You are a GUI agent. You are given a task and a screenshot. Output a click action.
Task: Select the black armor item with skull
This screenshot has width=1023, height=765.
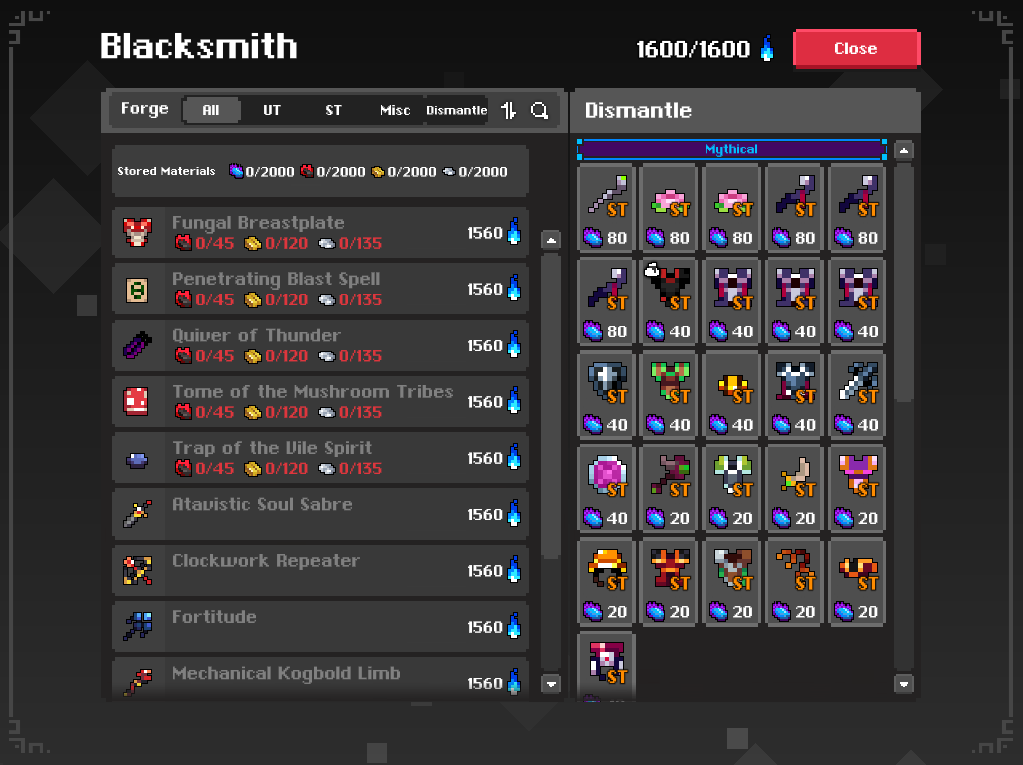(x=669, y=301)
